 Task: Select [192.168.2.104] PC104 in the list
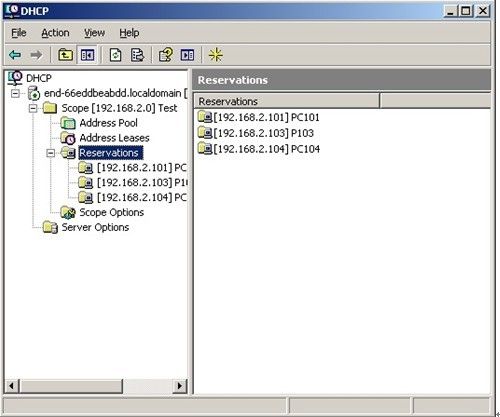point(267,148)
